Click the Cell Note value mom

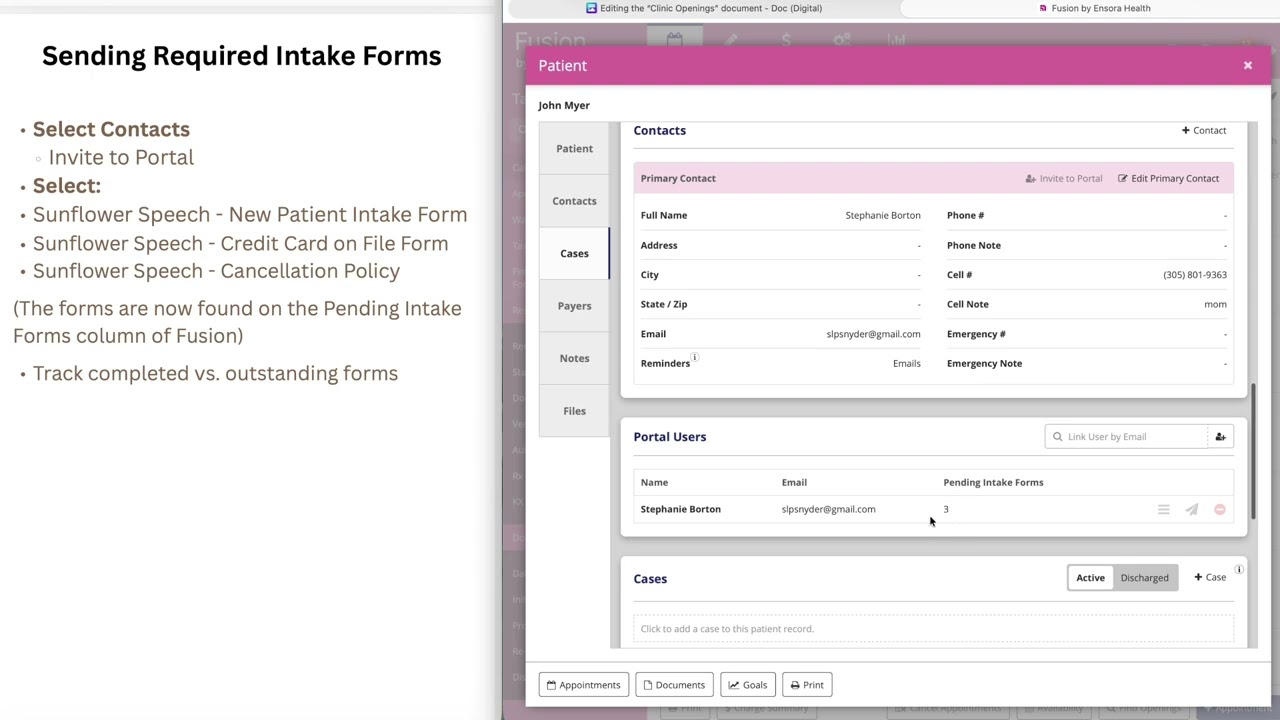(x=1215, y=304)
